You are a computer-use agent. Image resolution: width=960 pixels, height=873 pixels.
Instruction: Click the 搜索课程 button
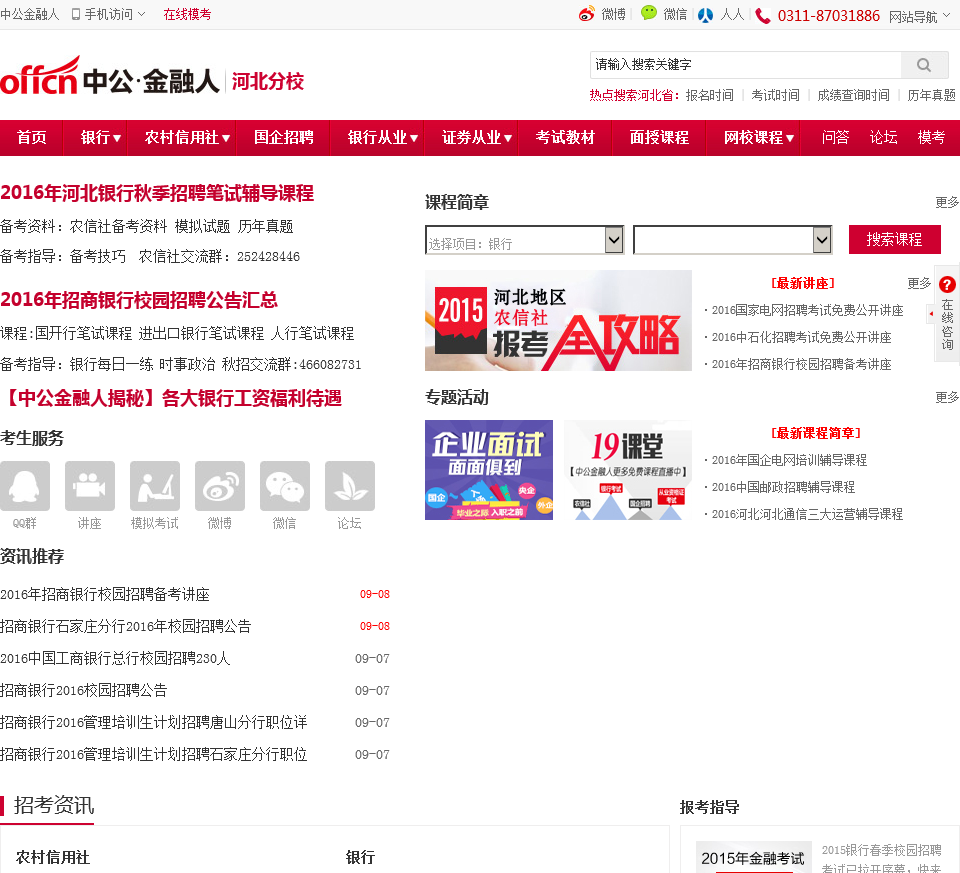(894, 239)
